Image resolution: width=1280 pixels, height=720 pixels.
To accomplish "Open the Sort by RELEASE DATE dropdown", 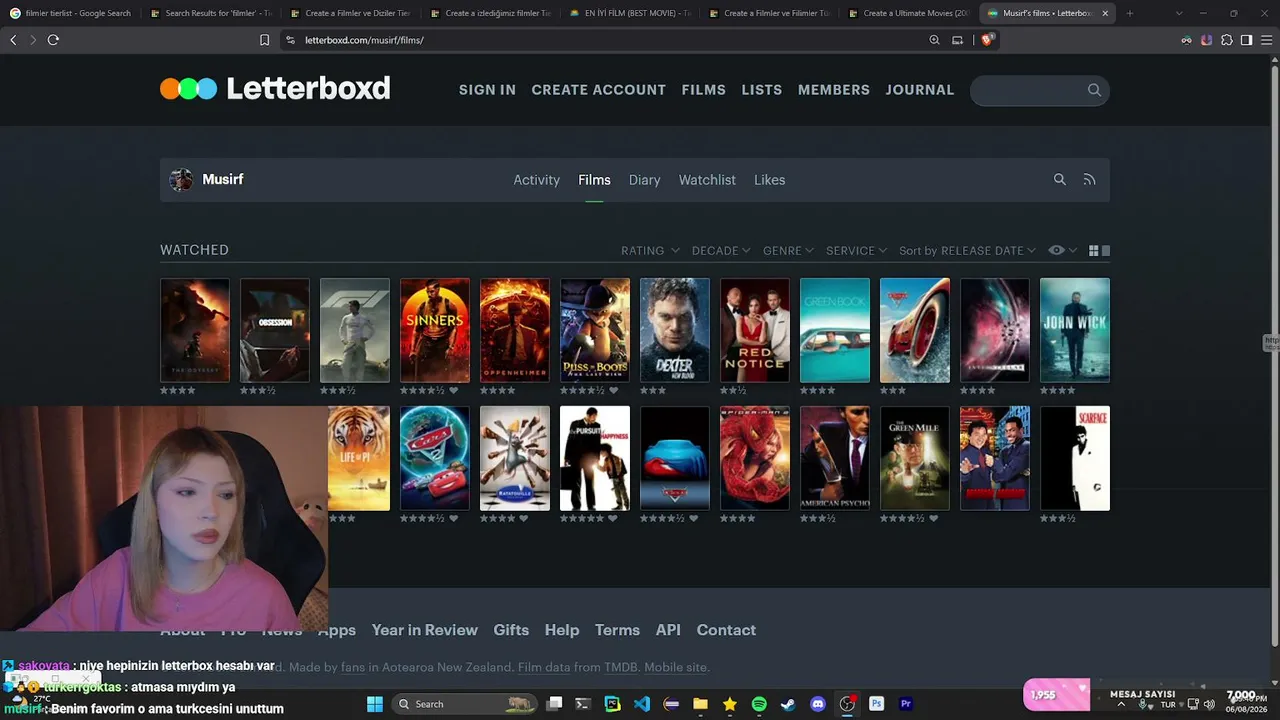I will pos(968,251).
